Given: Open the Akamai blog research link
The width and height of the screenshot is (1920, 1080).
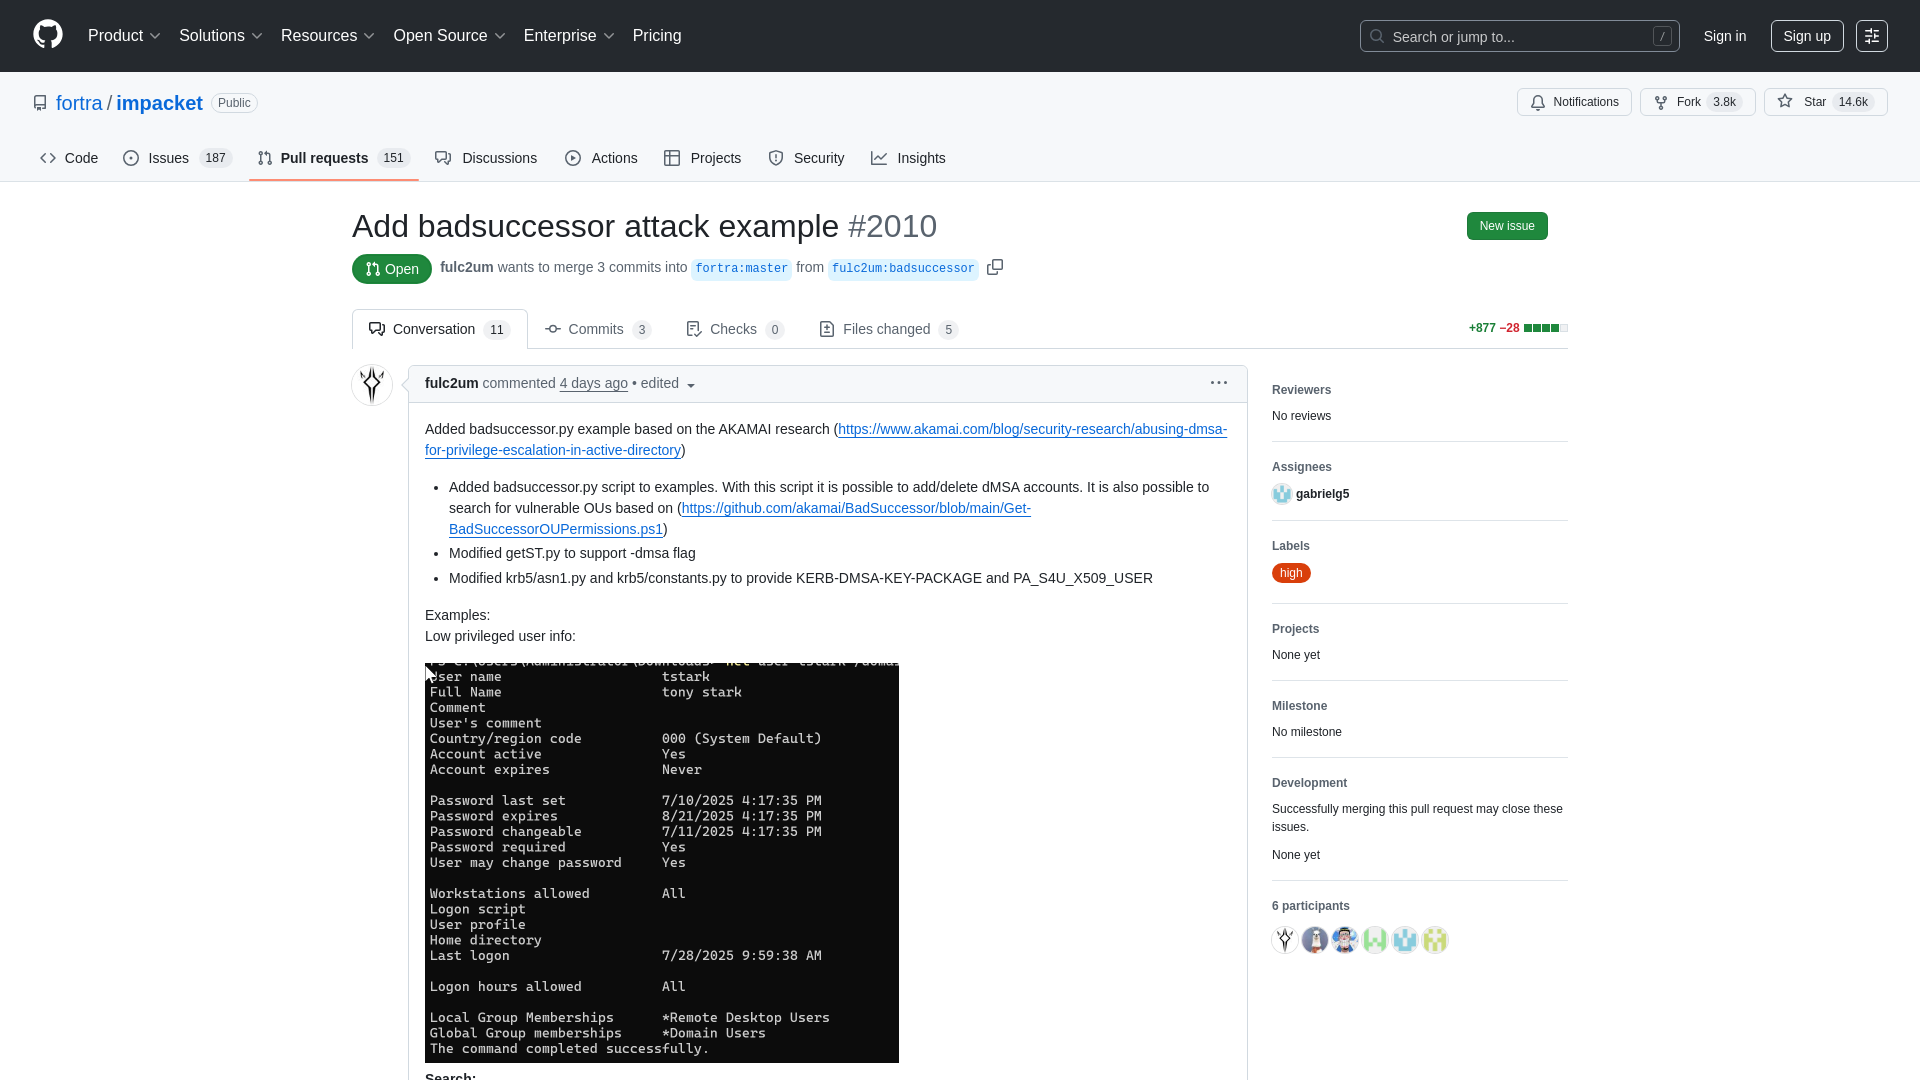Looking at the screenshot, I should click(826, 440).
